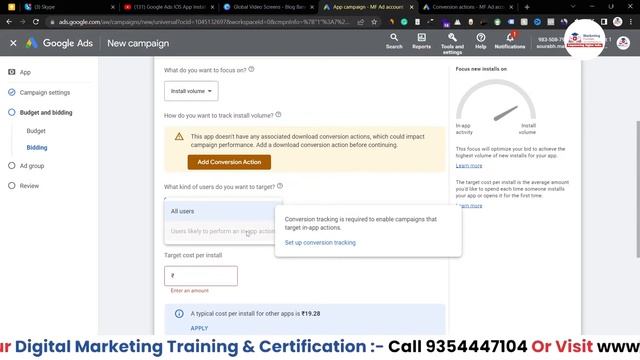
Task: Open the Reports icon
Action: click(421, 41)
